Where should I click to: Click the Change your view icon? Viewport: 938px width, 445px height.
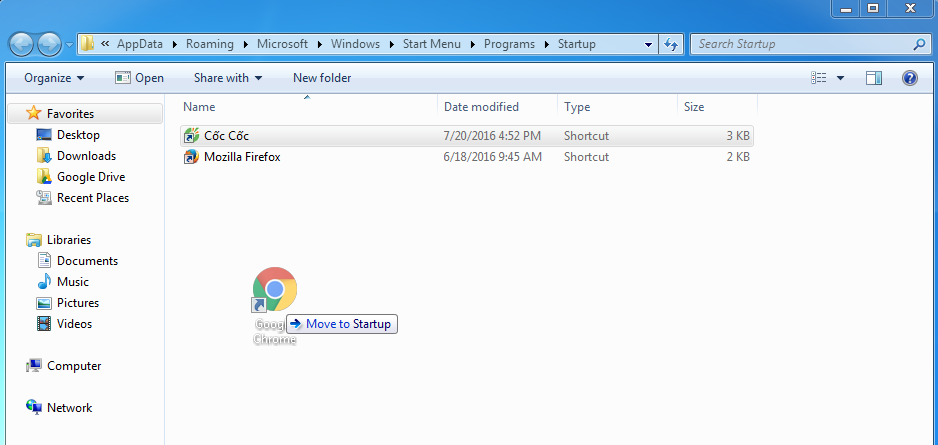820,78
